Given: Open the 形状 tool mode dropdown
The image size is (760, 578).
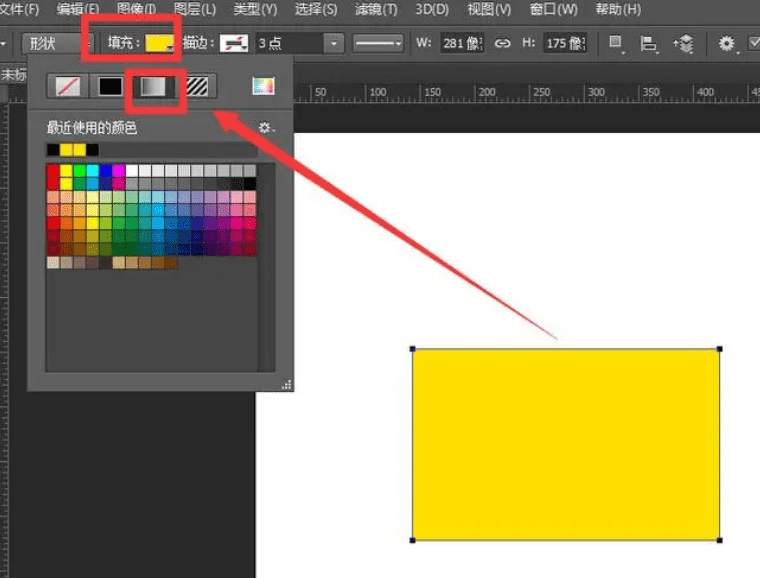Looking at the screenshot, I should point(57,44).
